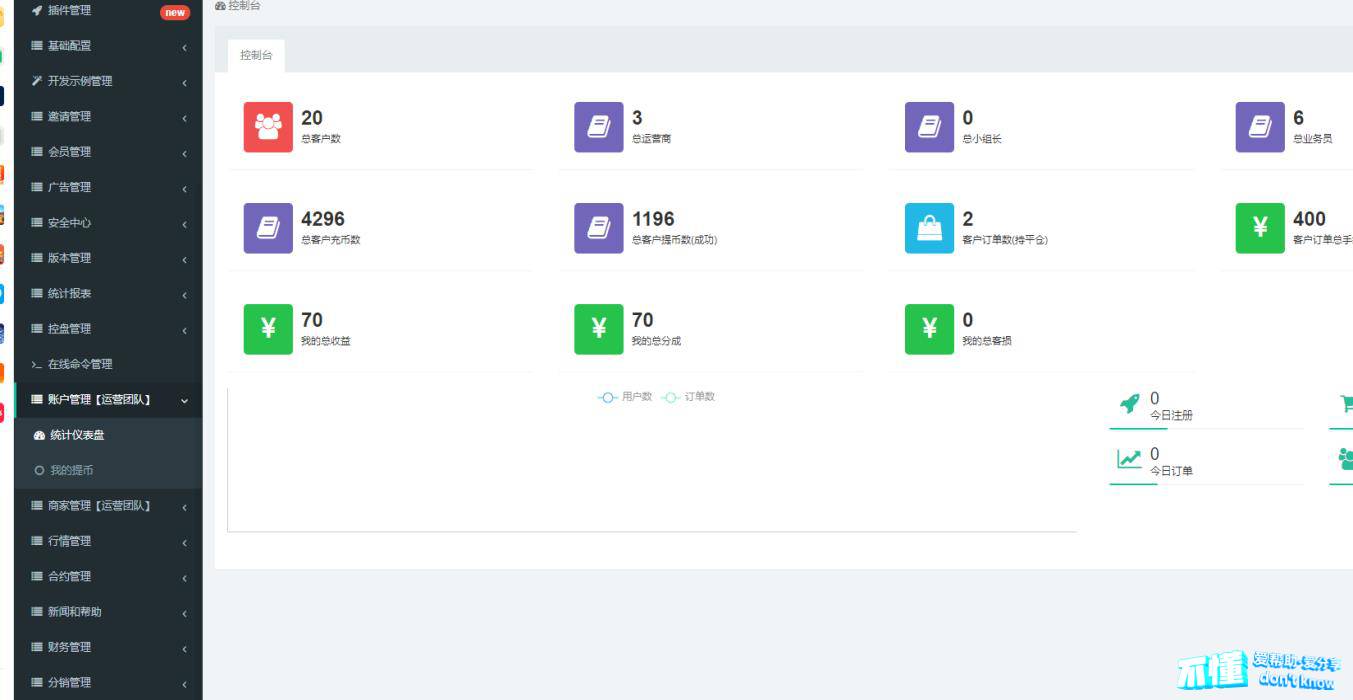The height and width of the screenshot is (700, 1353).
Task: Click the 我的总分成 label text
Action: pyautogui.click(x=656, y=341)
